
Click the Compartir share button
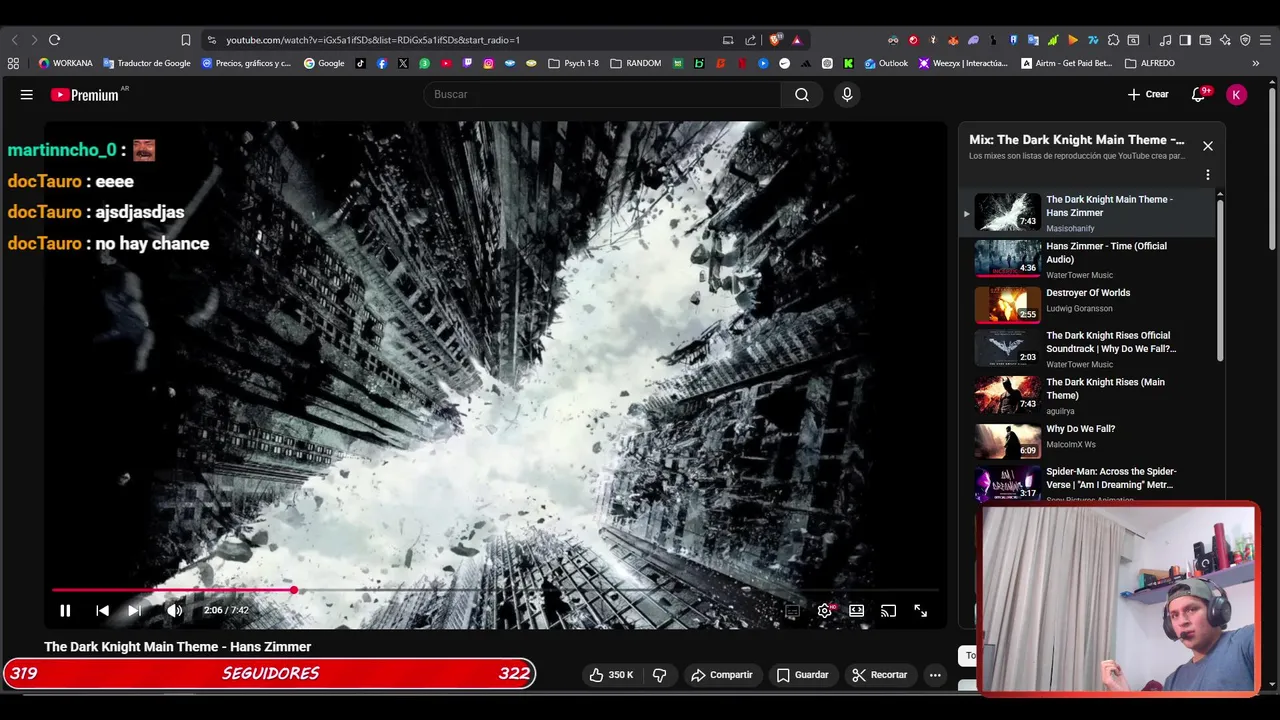pos(722,675)
